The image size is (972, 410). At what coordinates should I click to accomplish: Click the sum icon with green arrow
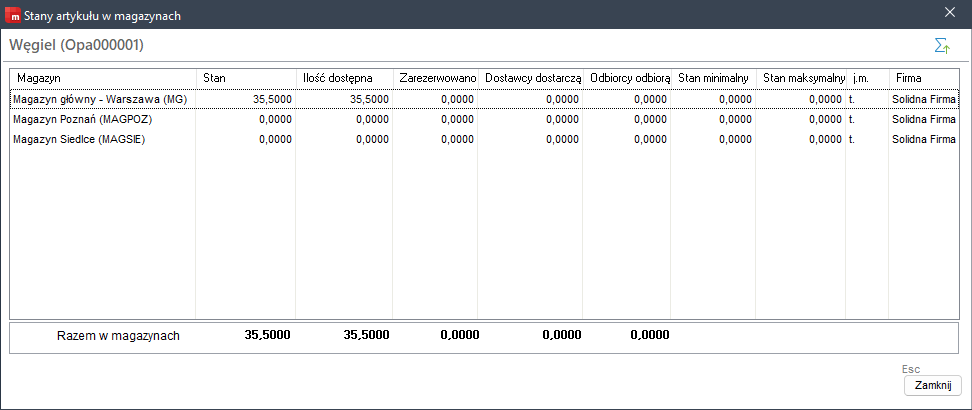tap(942, 46)
